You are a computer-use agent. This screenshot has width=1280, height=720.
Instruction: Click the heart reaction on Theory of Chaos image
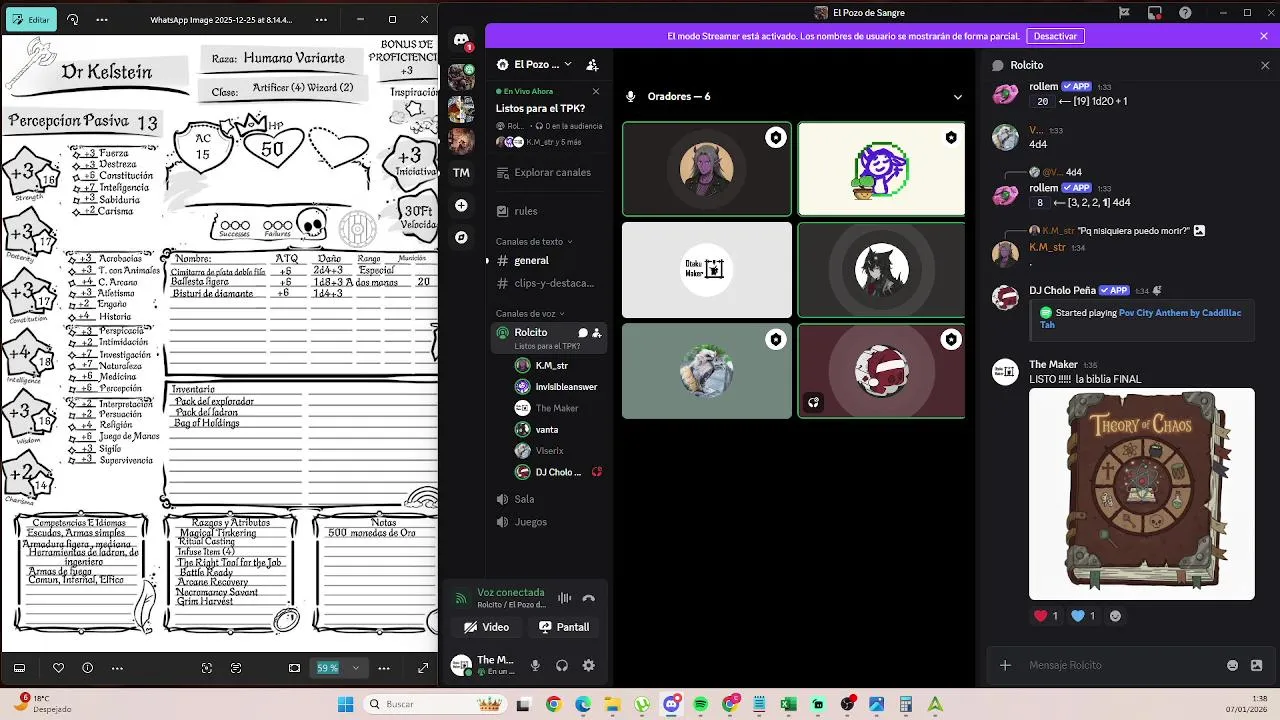1046,616
